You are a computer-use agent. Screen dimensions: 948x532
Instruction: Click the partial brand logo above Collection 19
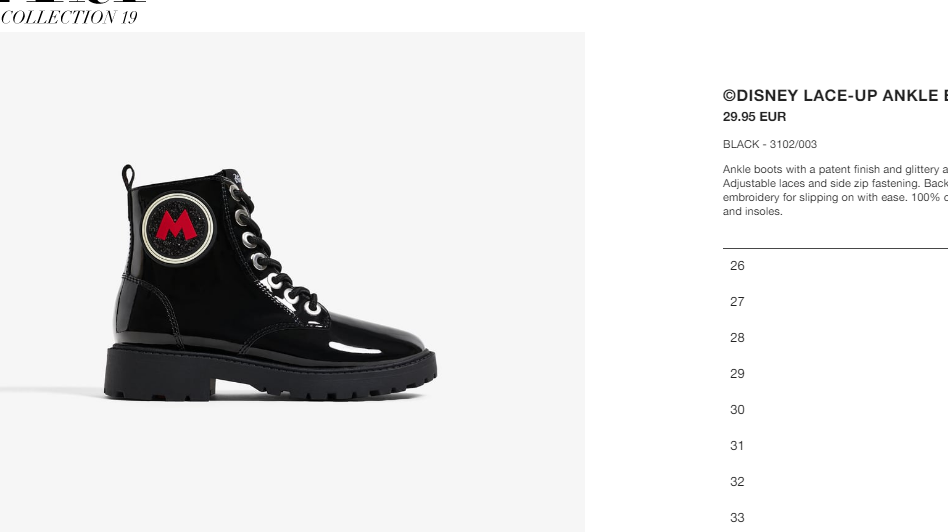(73, 2)
